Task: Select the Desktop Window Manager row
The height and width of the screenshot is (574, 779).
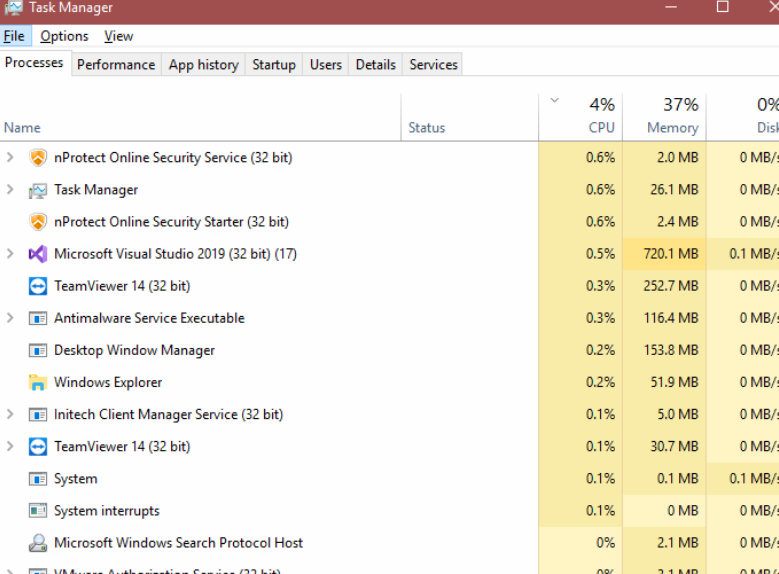Action: (390, 350)
